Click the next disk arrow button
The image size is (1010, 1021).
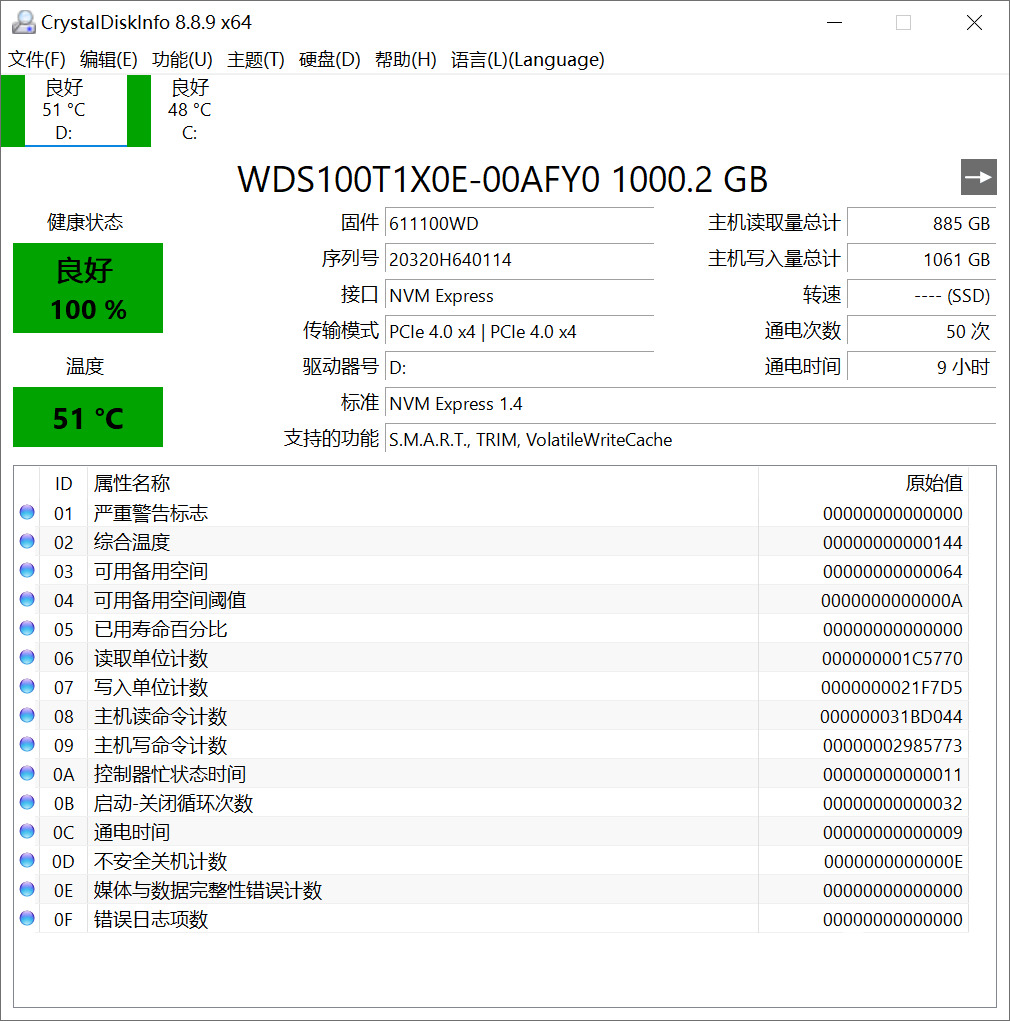pos(979,177)
